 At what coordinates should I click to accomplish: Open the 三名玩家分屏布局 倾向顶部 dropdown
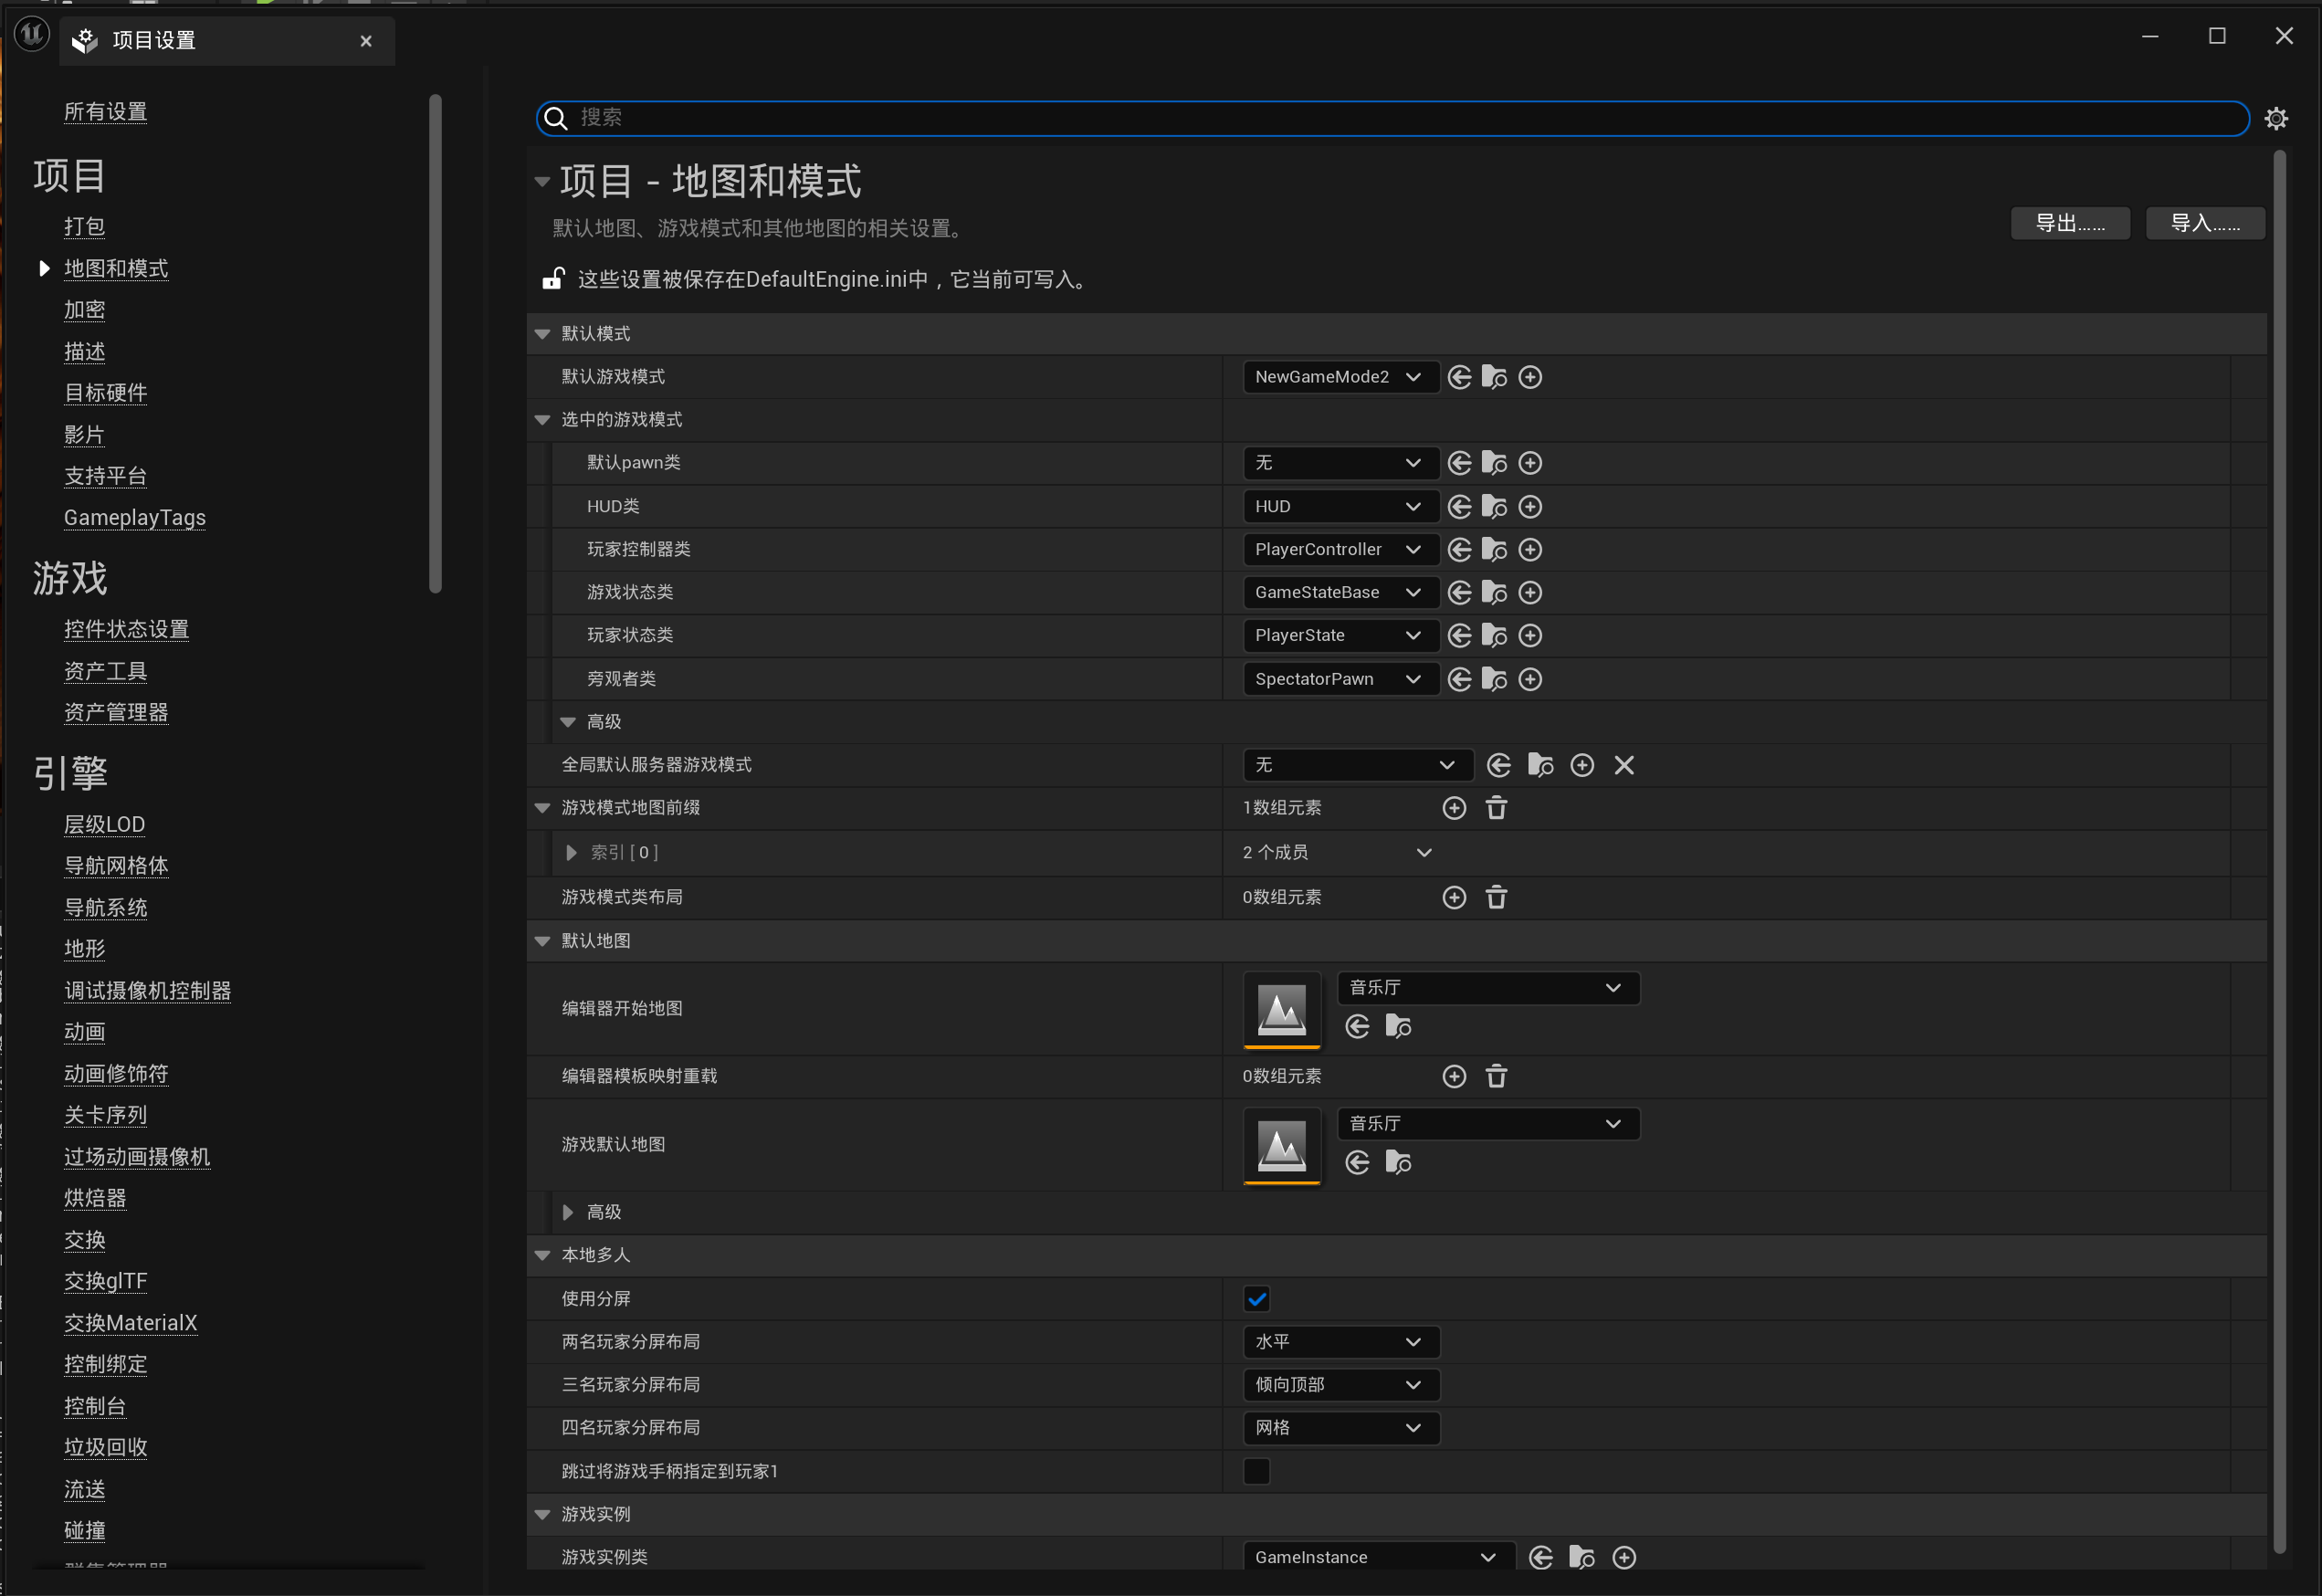pyautogui.click(x=1340, y=1386)
